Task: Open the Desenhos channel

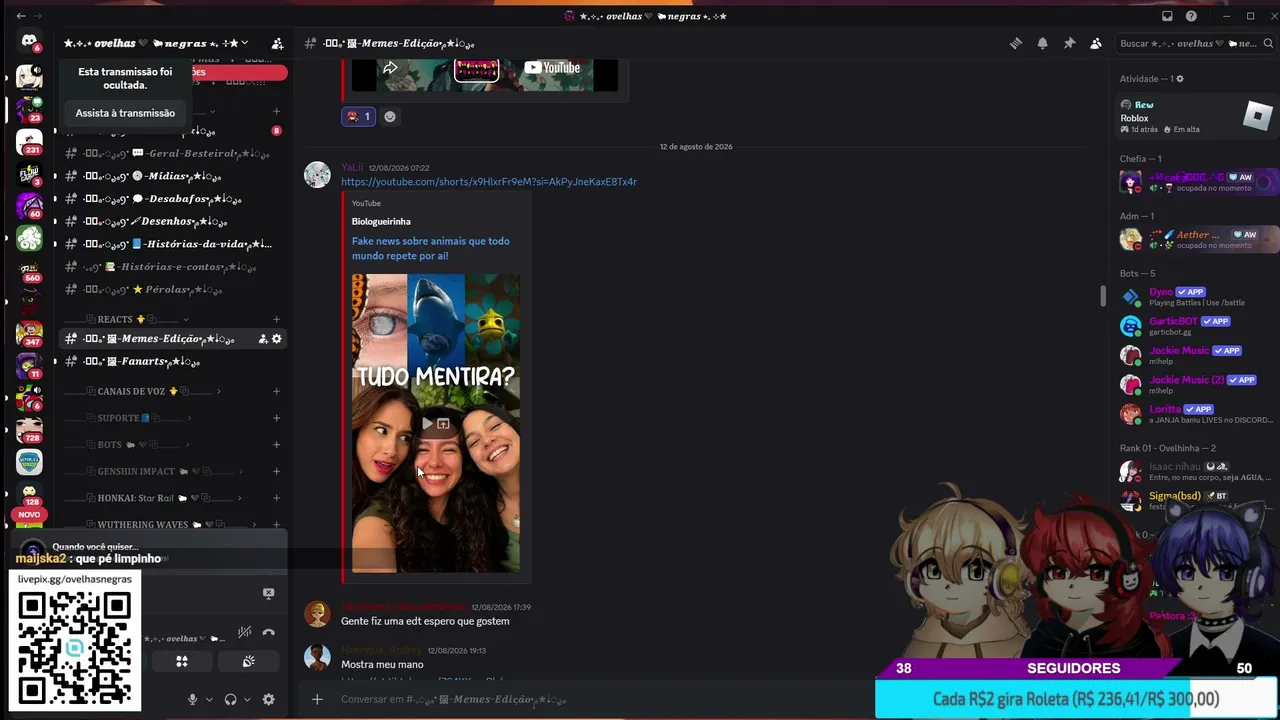Action: (x=173, y=221)
